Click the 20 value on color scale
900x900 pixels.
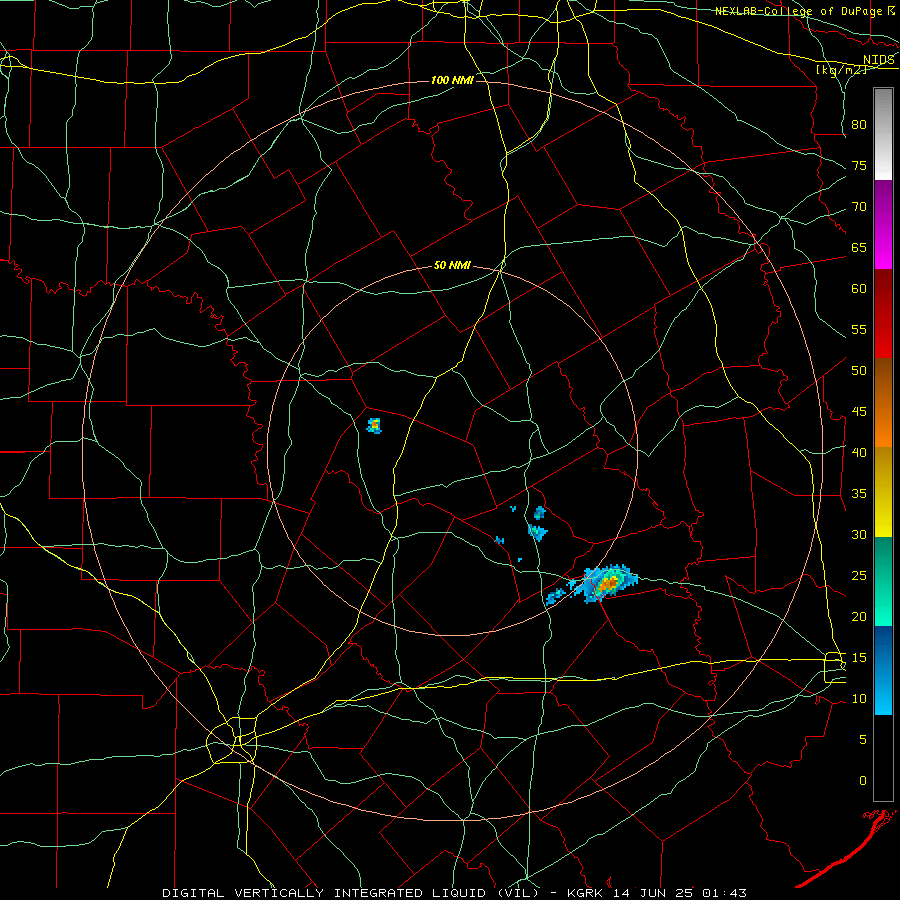859,616
